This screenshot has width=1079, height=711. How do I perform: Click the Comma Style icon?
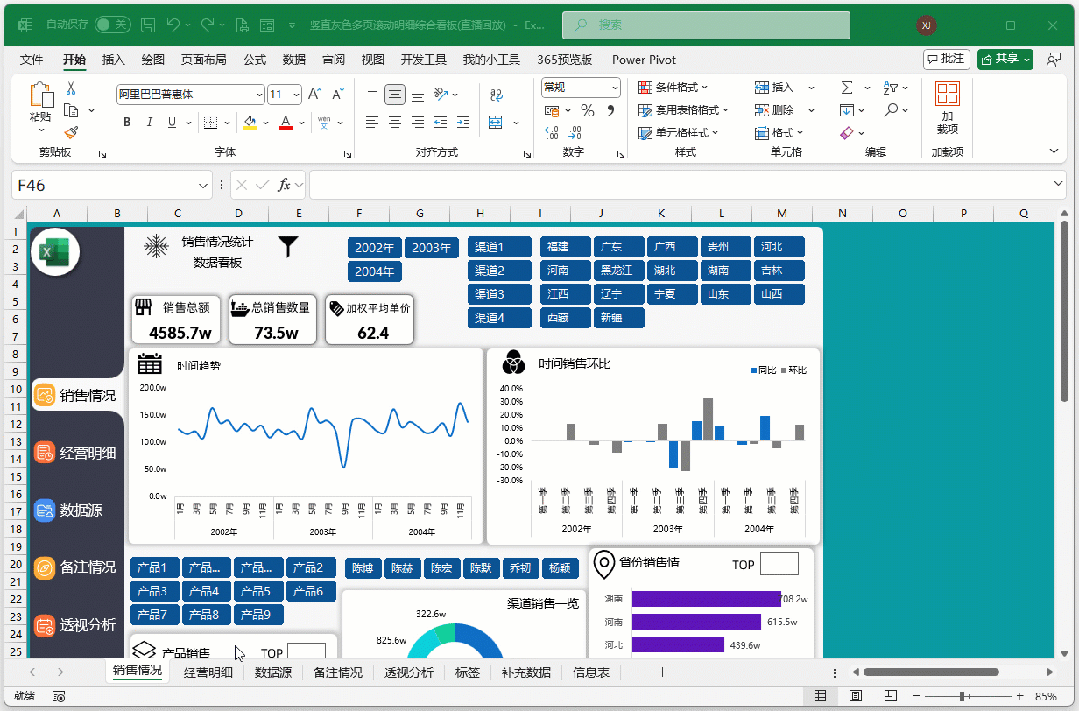click(610, 110)
